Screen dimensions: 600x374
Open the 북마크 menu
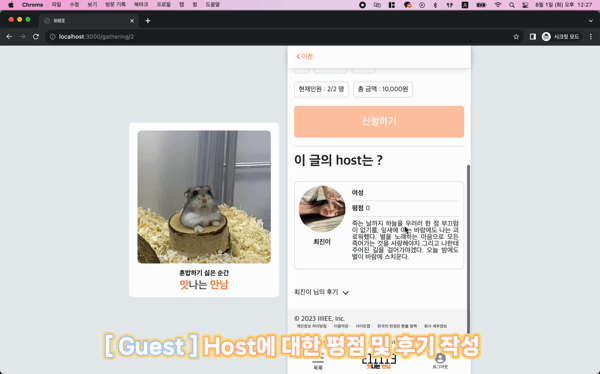tap(141, 5)
